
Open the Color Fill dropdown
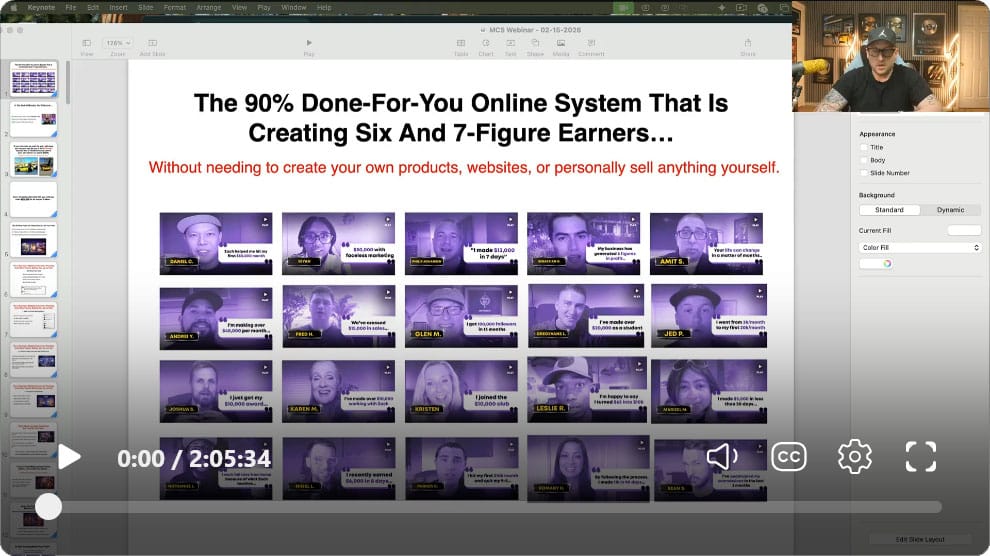tap(920, 247)
